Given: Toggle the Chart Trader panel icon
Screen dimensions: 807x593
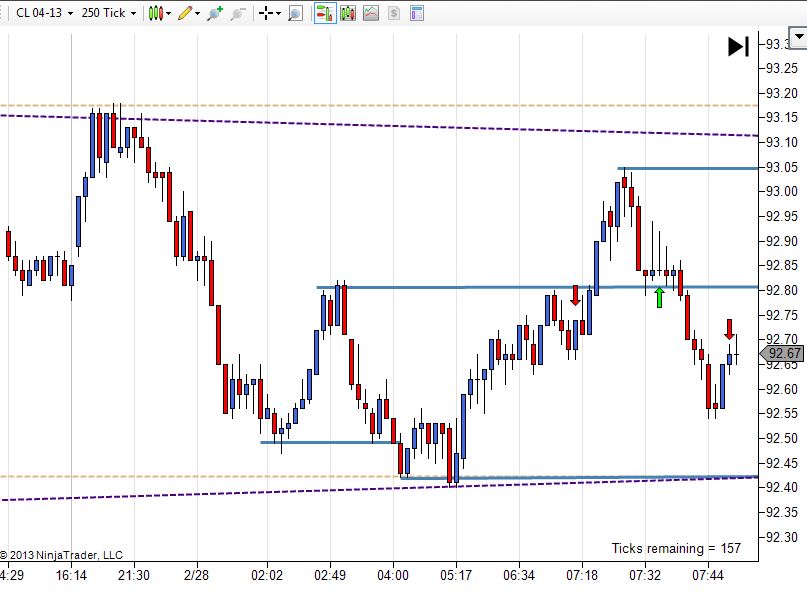Looking at the screenshot, I should (x=325, y=13).
